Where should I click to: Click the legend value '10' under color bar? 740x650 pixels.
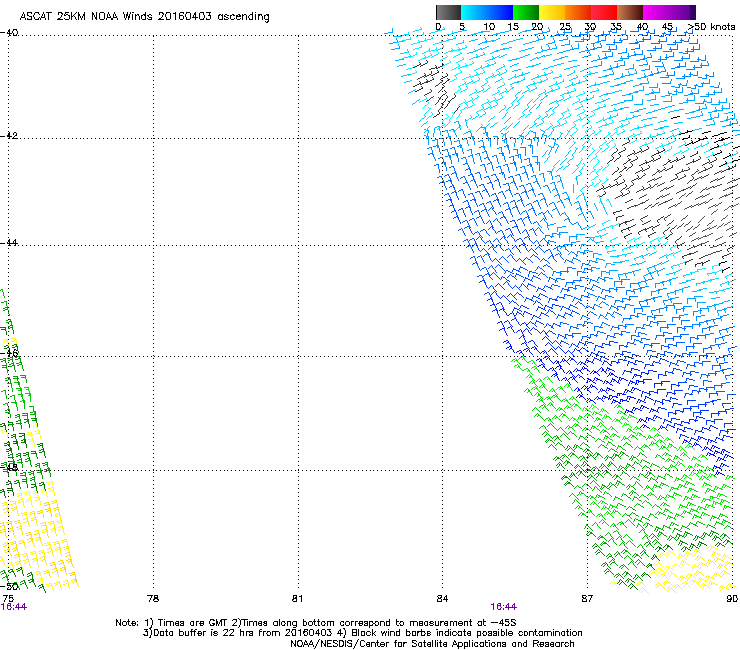[489, 27]
